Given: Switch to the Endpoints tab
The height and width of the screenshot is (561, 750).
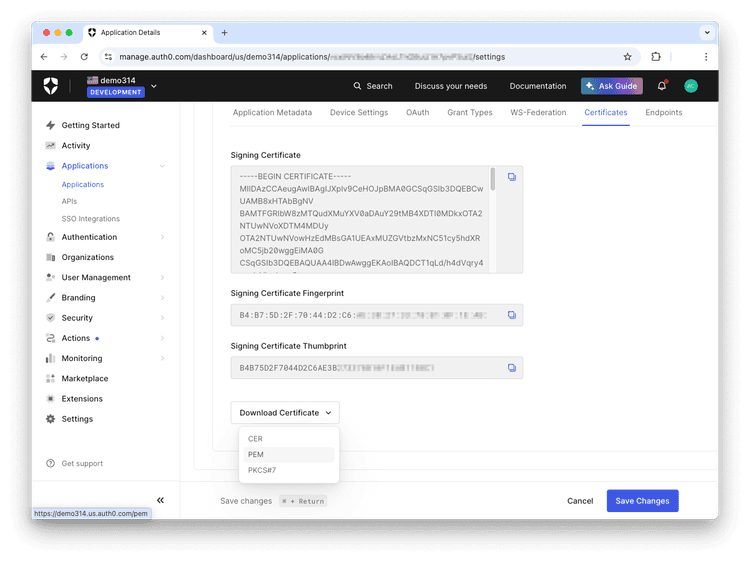Looking at the screenshot, I should (663, 113).
